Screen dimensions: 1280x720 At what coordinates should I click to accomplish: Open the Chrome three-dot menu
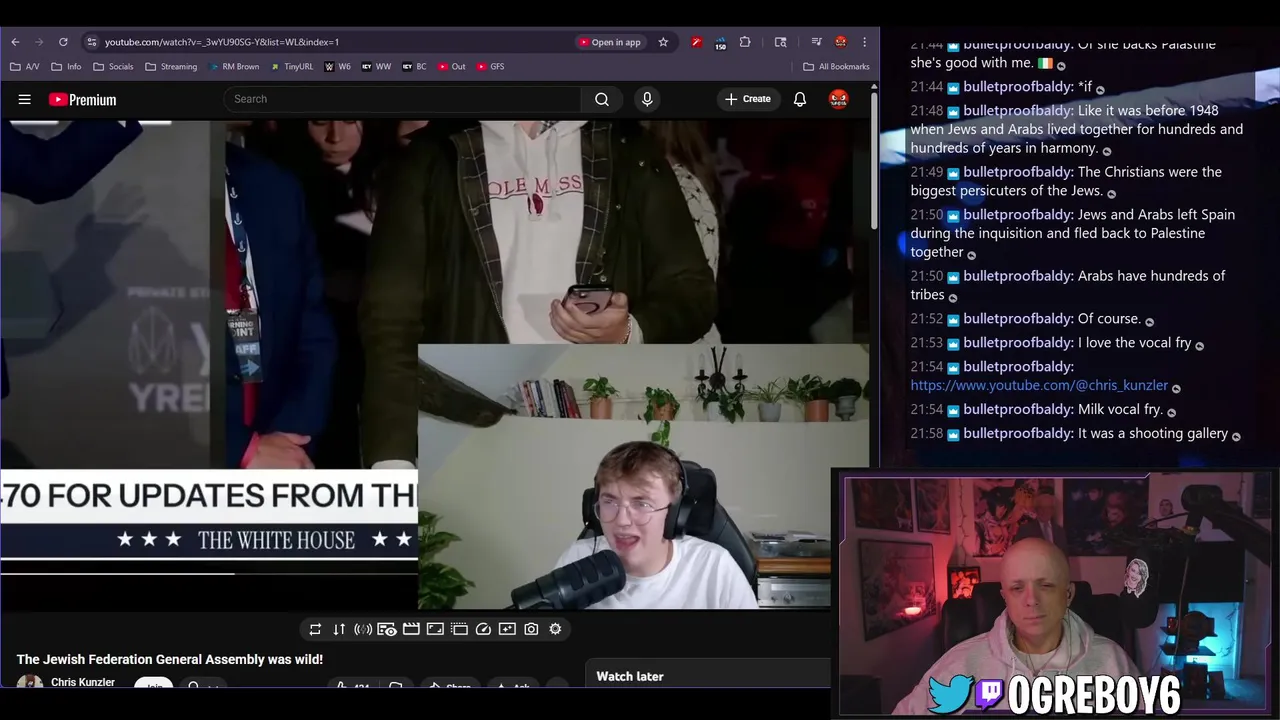tap(864, 42)
